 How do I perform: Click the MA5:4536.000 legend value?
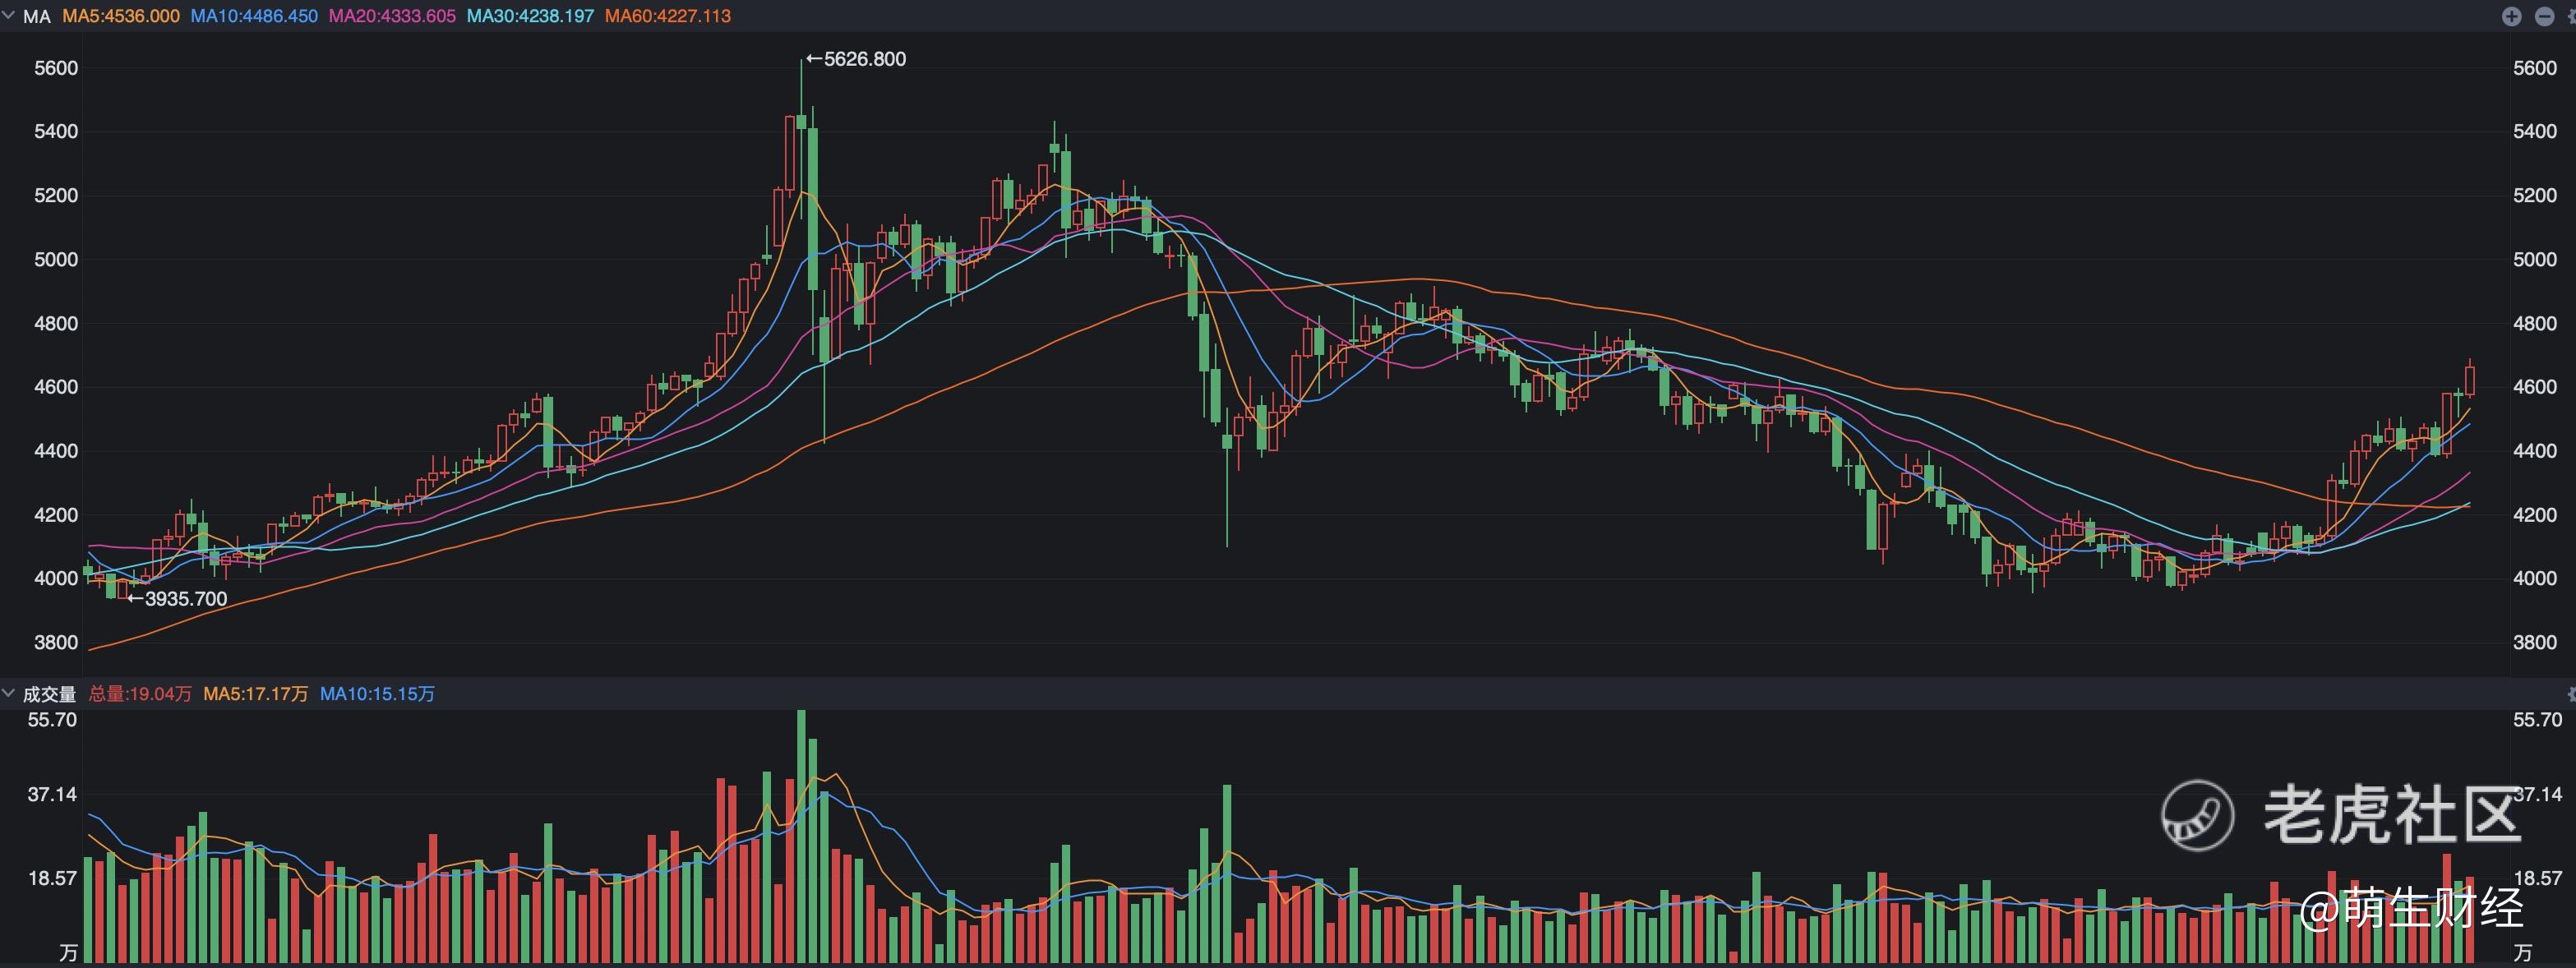(121, 16)
